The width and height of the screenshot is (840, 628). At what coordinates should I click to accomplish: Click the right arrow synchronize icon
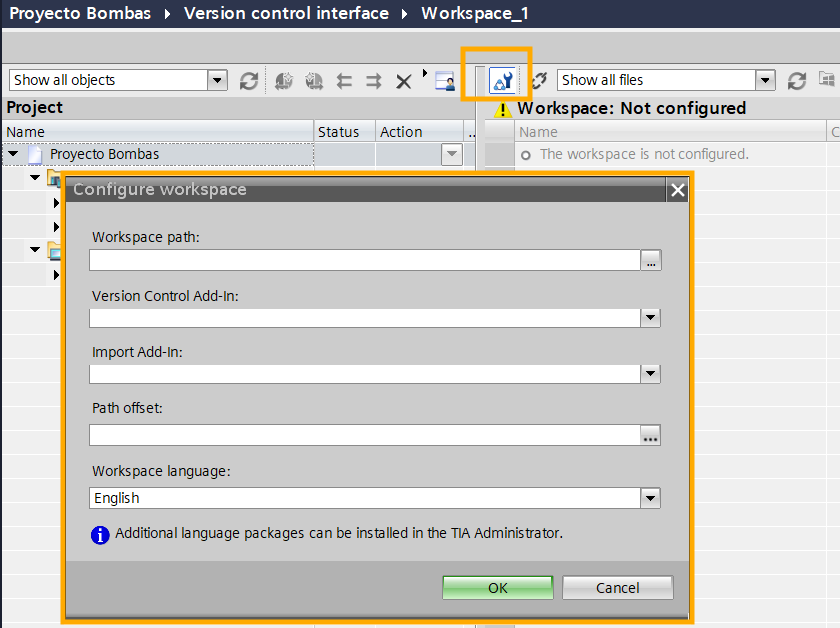[374, 81]
